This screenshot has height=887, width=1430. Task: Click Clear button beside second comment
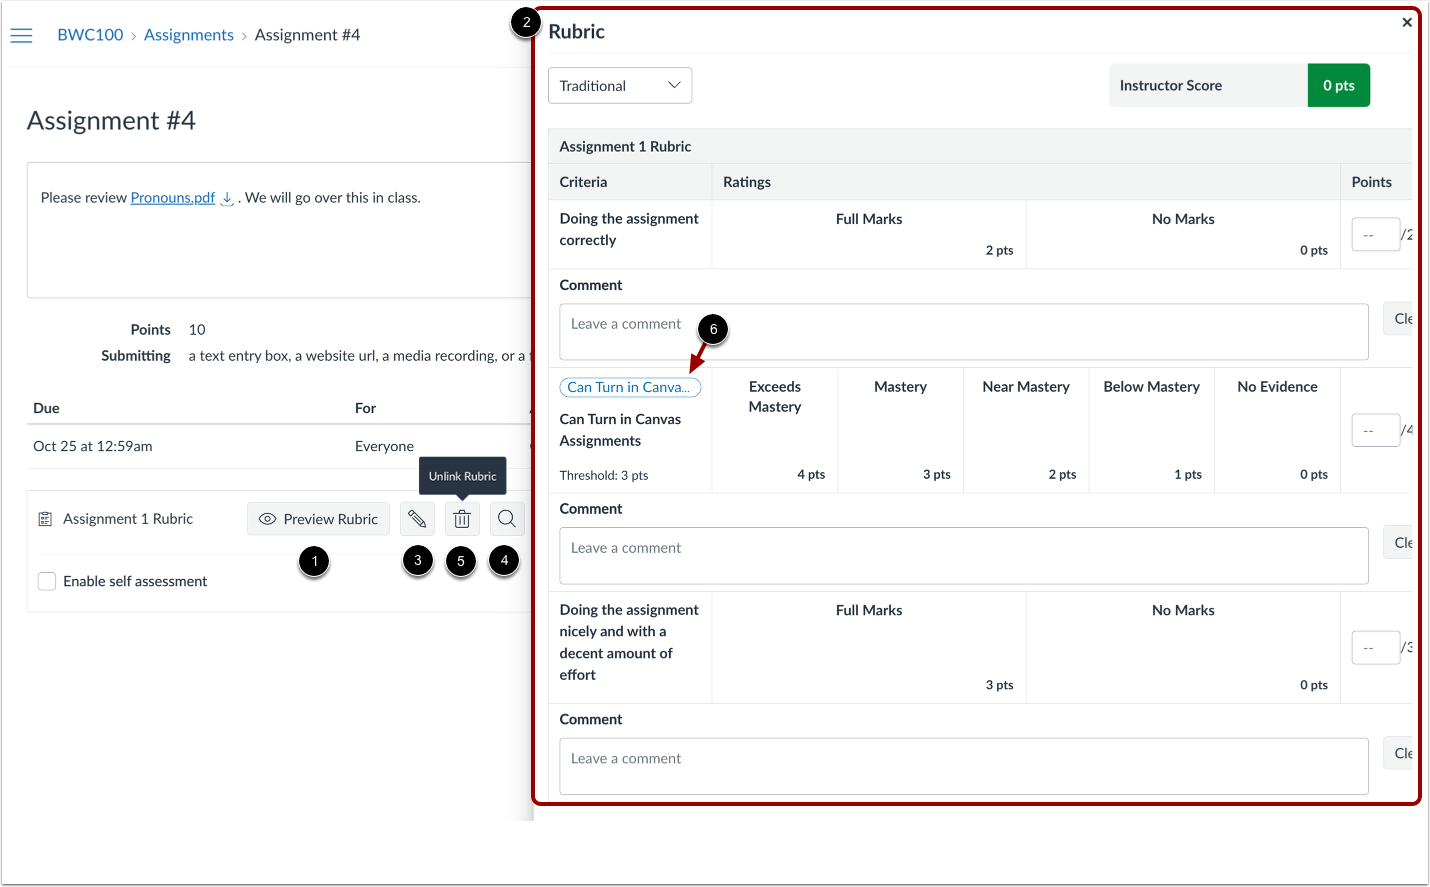[1398, 543]
